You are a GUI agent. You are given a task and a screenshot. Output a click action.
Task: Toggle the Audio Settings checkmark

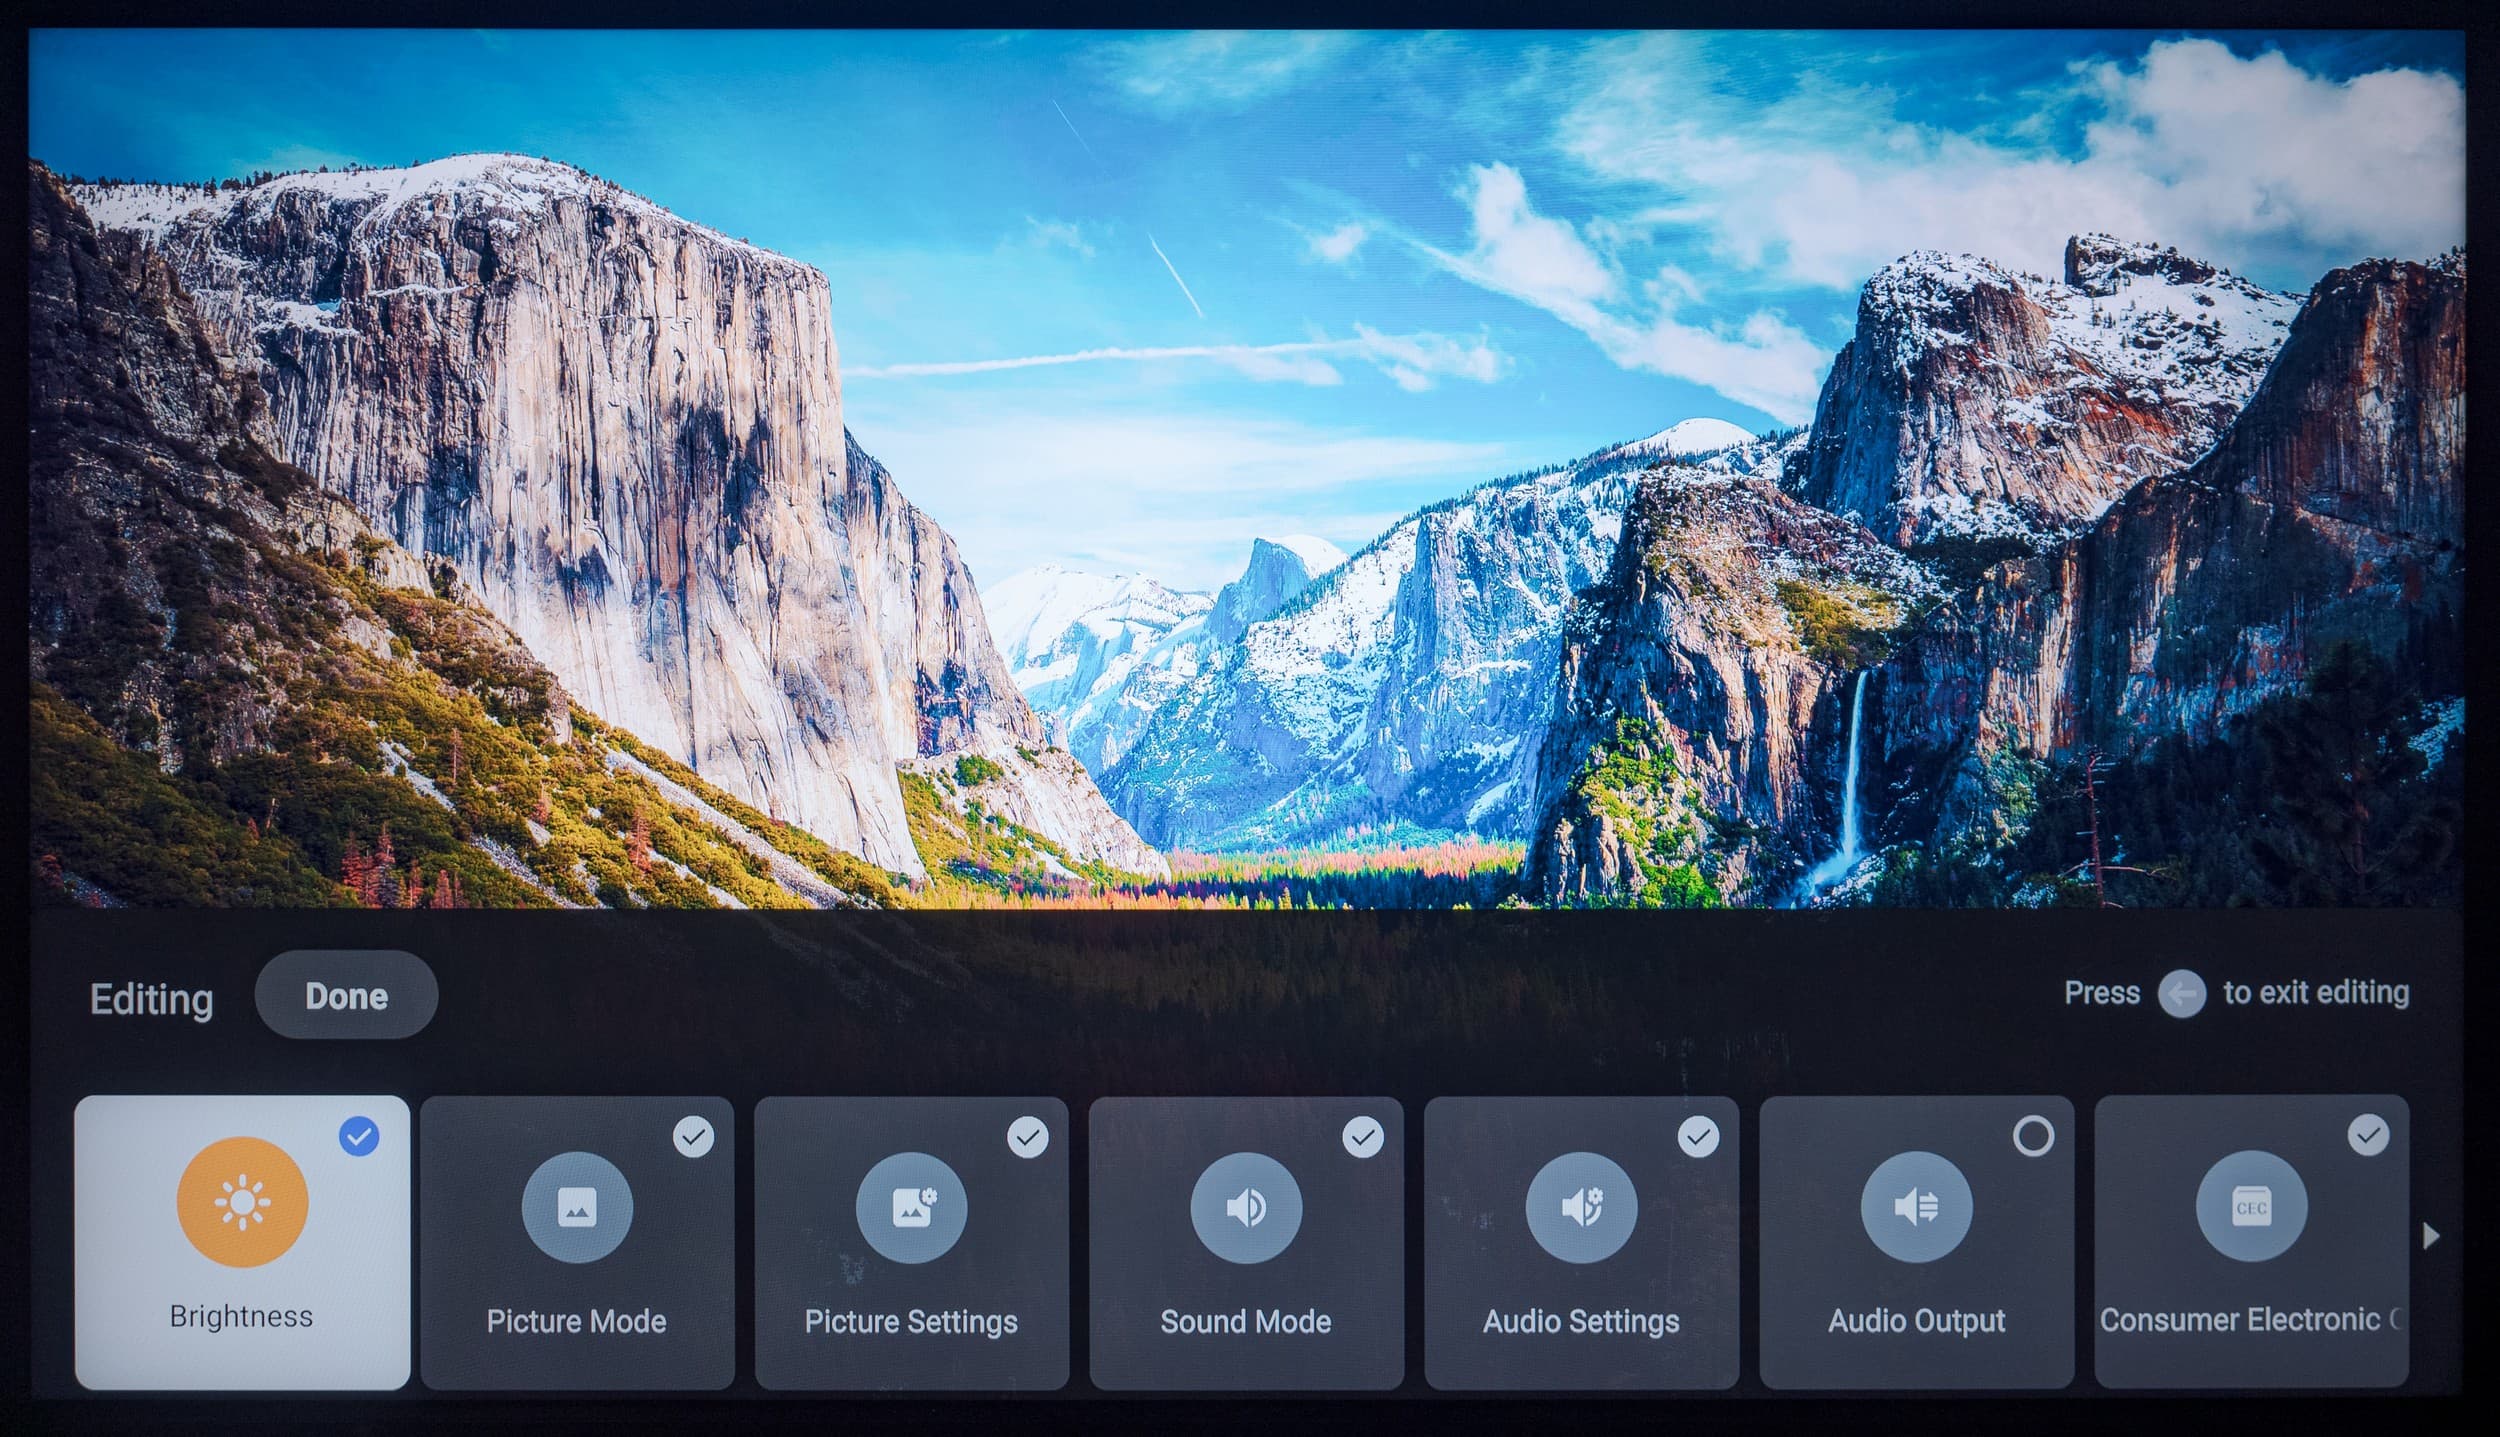click(x=1698, y=1137)
